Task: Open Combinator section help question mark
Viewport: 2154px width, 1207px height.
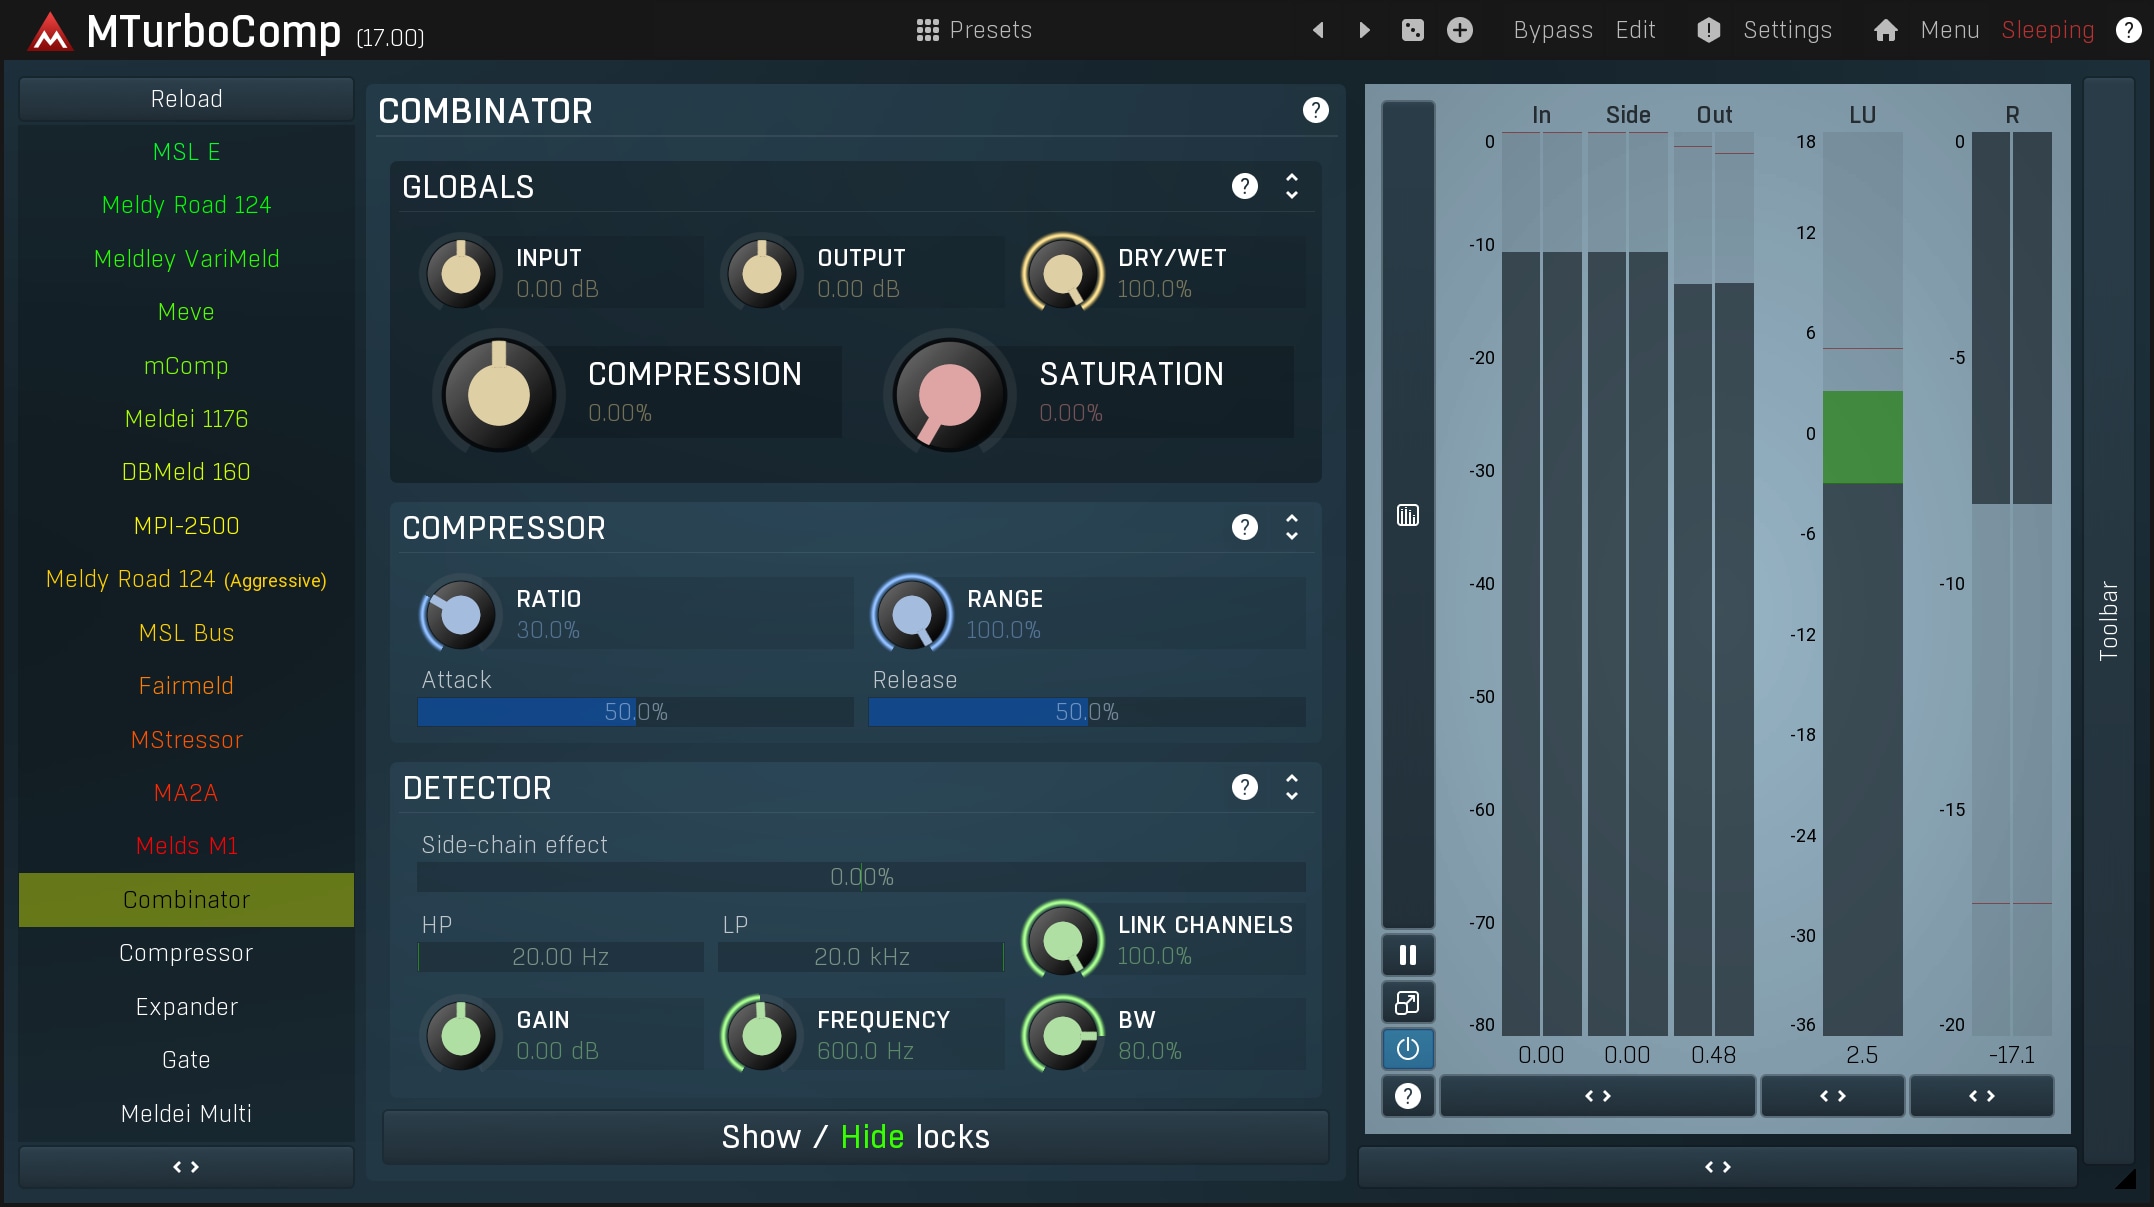Action: (1315, 110)
